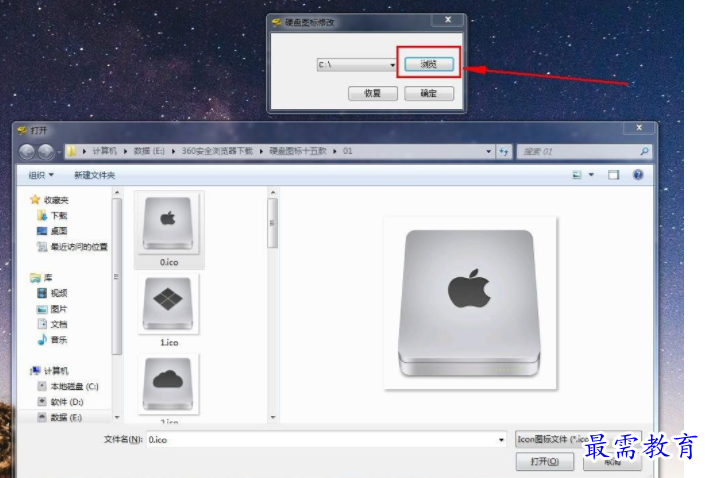The image size is (706, 478).
Task: Close the 打开 file dialog
Action: click(x=638, y=127)
